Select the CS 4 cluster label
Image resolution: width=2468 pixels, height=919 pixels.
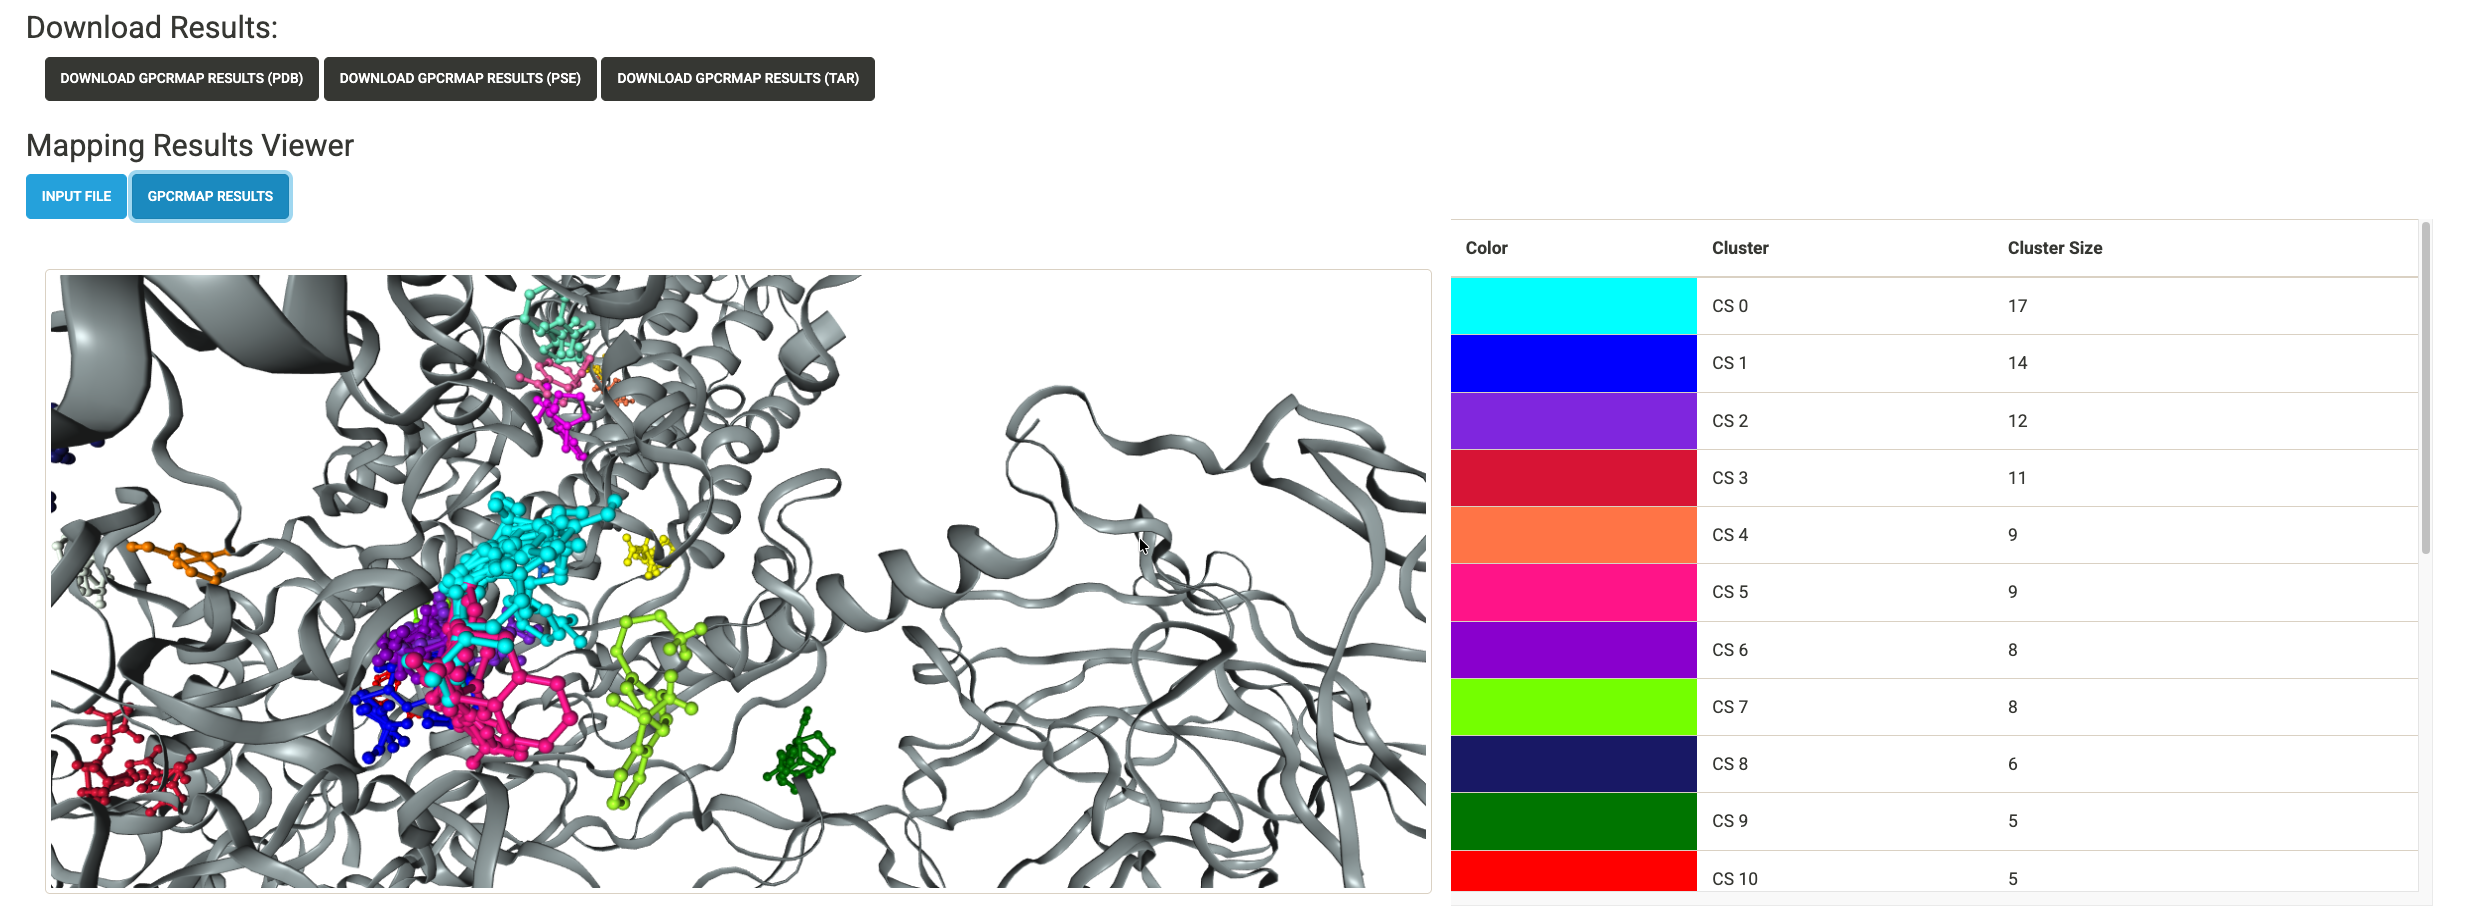[x=1730, y=535]
